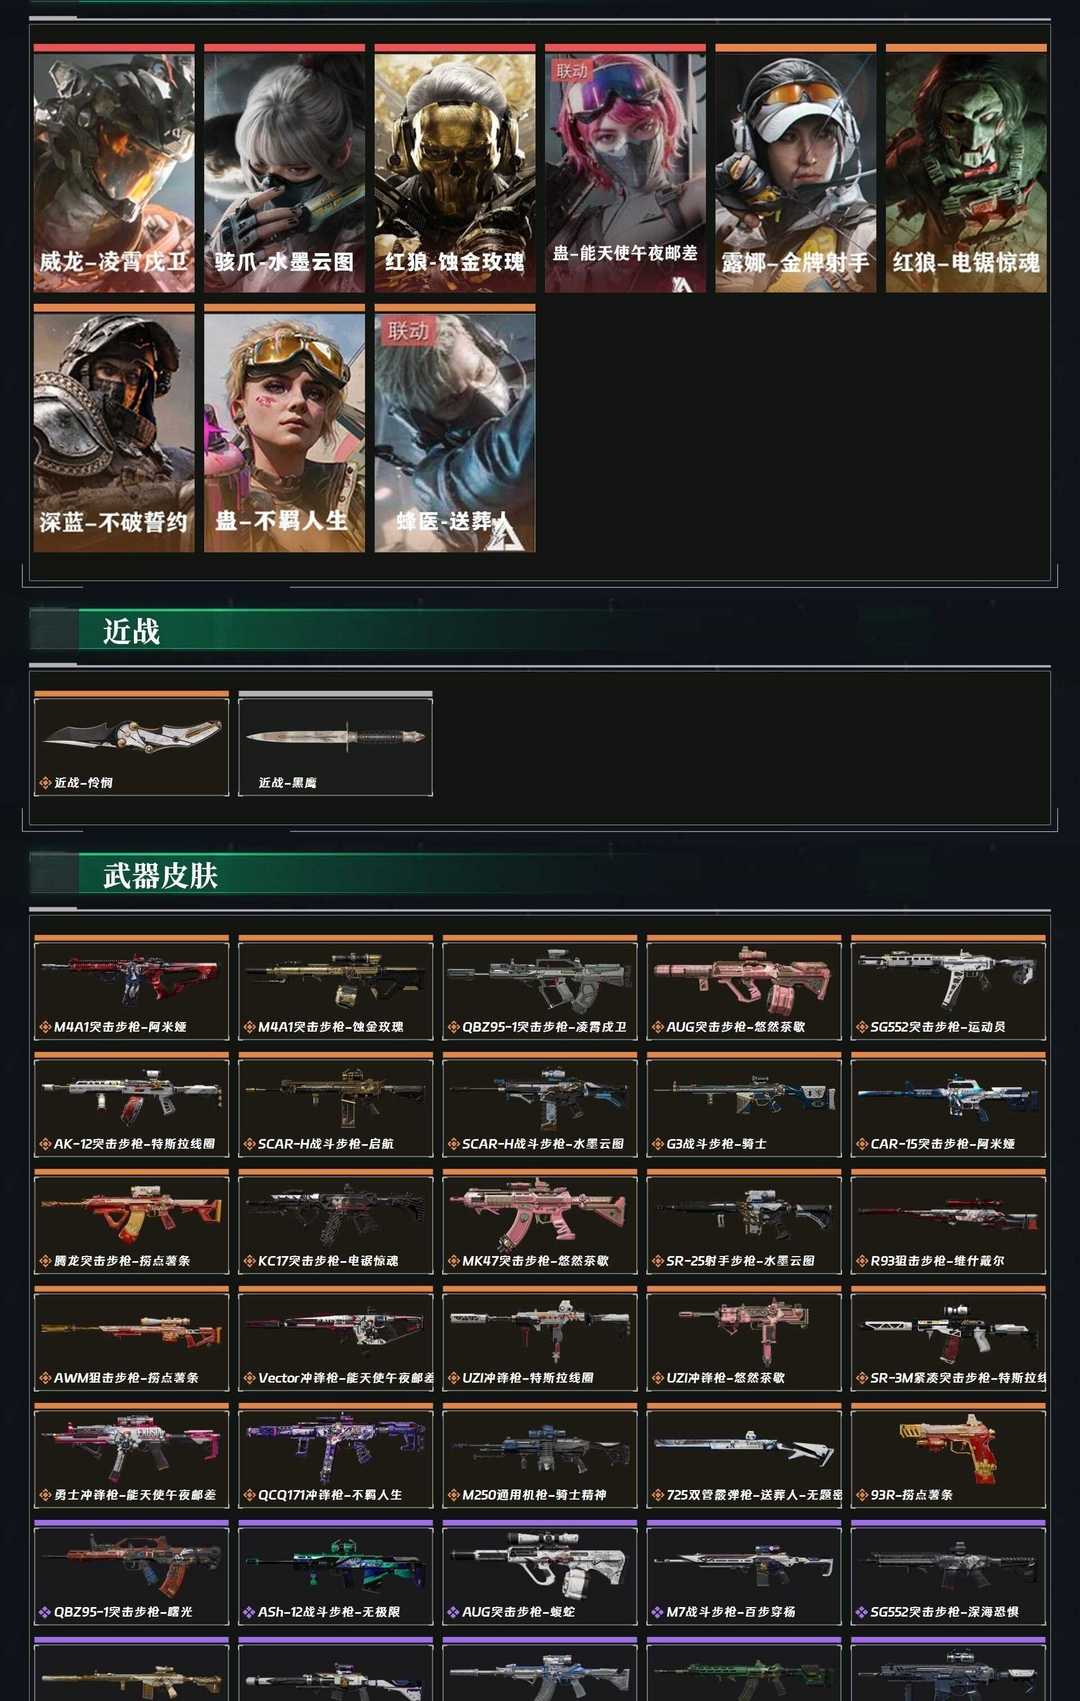The height and width of the screenshot is (1701, 1080).
Task: Open the 露娜-金牌射手 operator skin
Action: click(796, 168)
